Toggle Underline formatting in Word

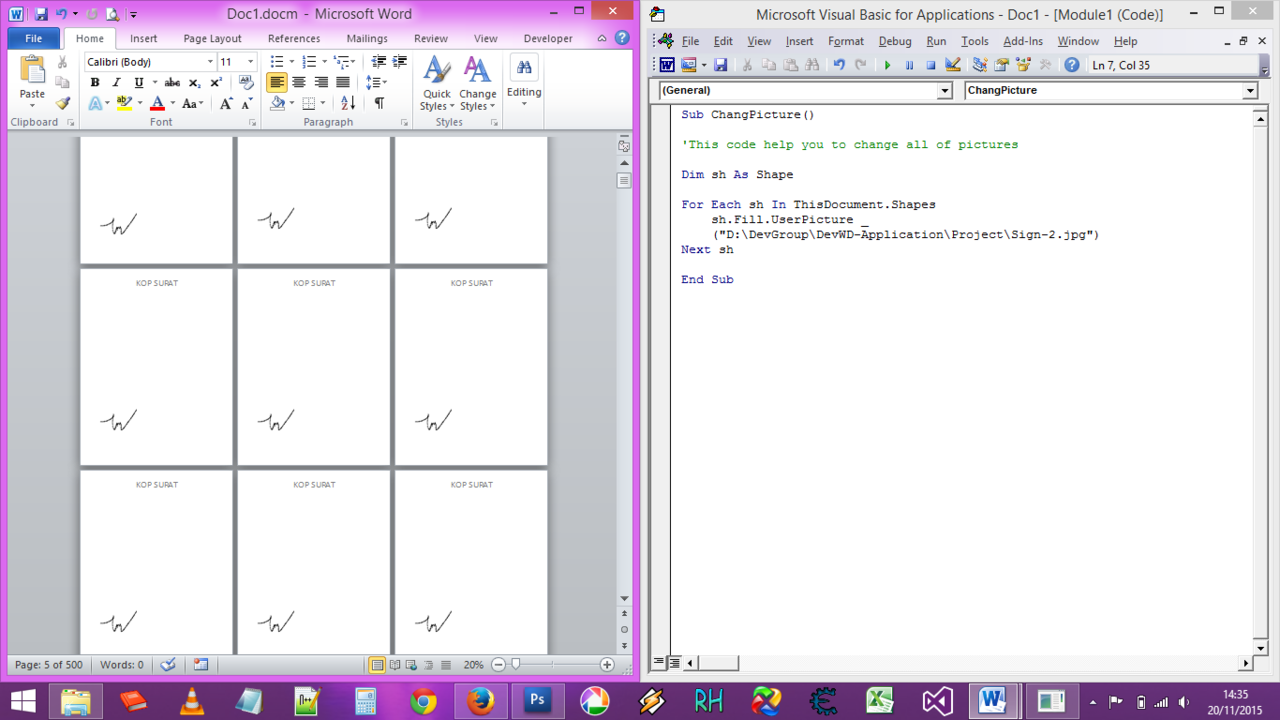pos(138,83)
